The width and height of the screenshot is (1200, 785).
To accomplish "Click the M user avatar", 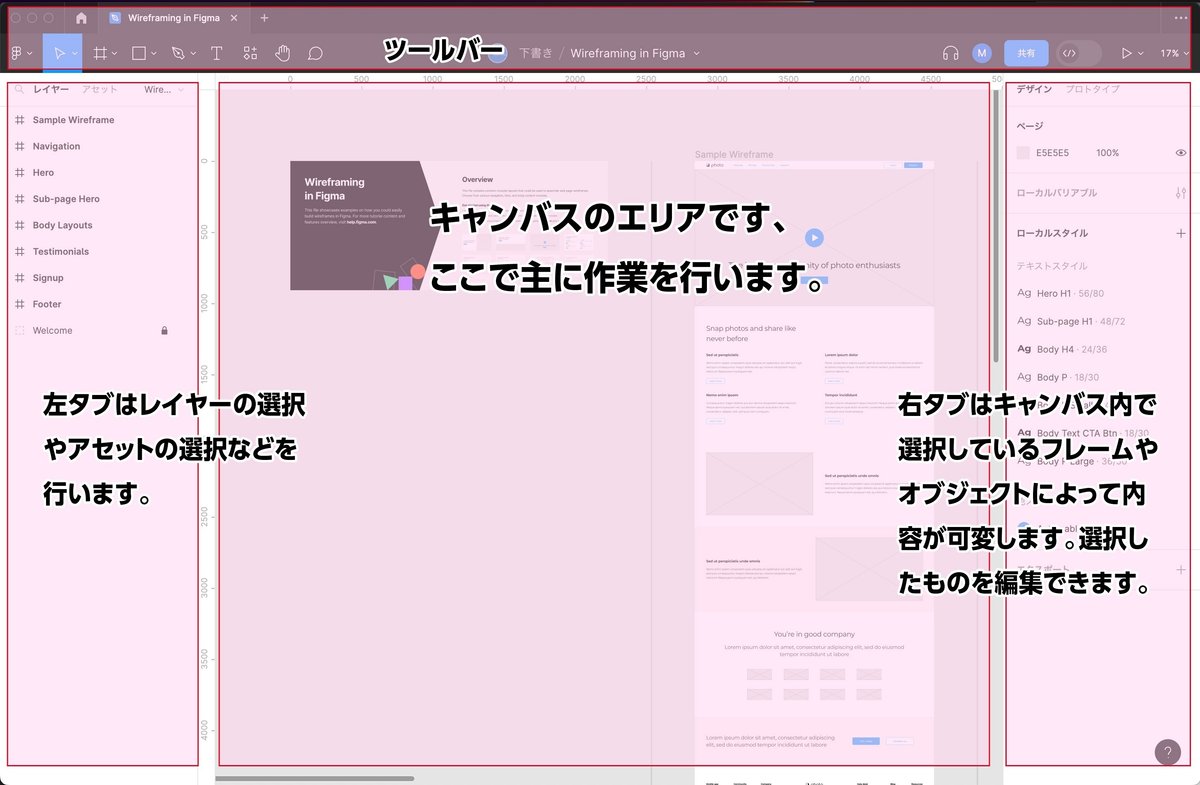I will pyautogui.click(x=982, y=53).
